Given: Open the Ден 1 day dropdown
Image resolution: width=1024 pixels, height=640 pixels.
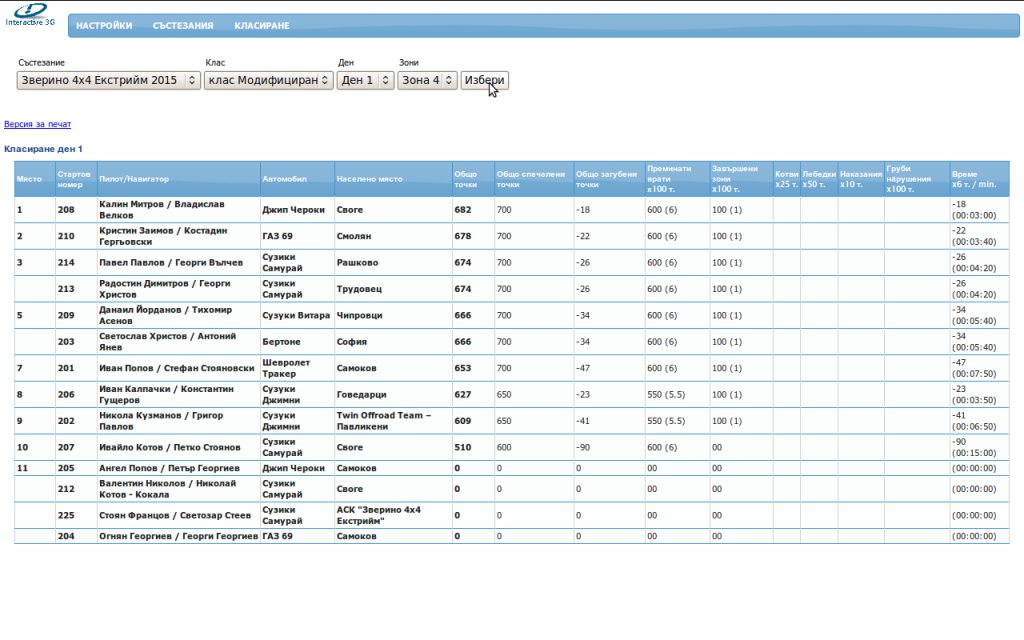Looking at the screenshot, I should [x=365, y=80].
